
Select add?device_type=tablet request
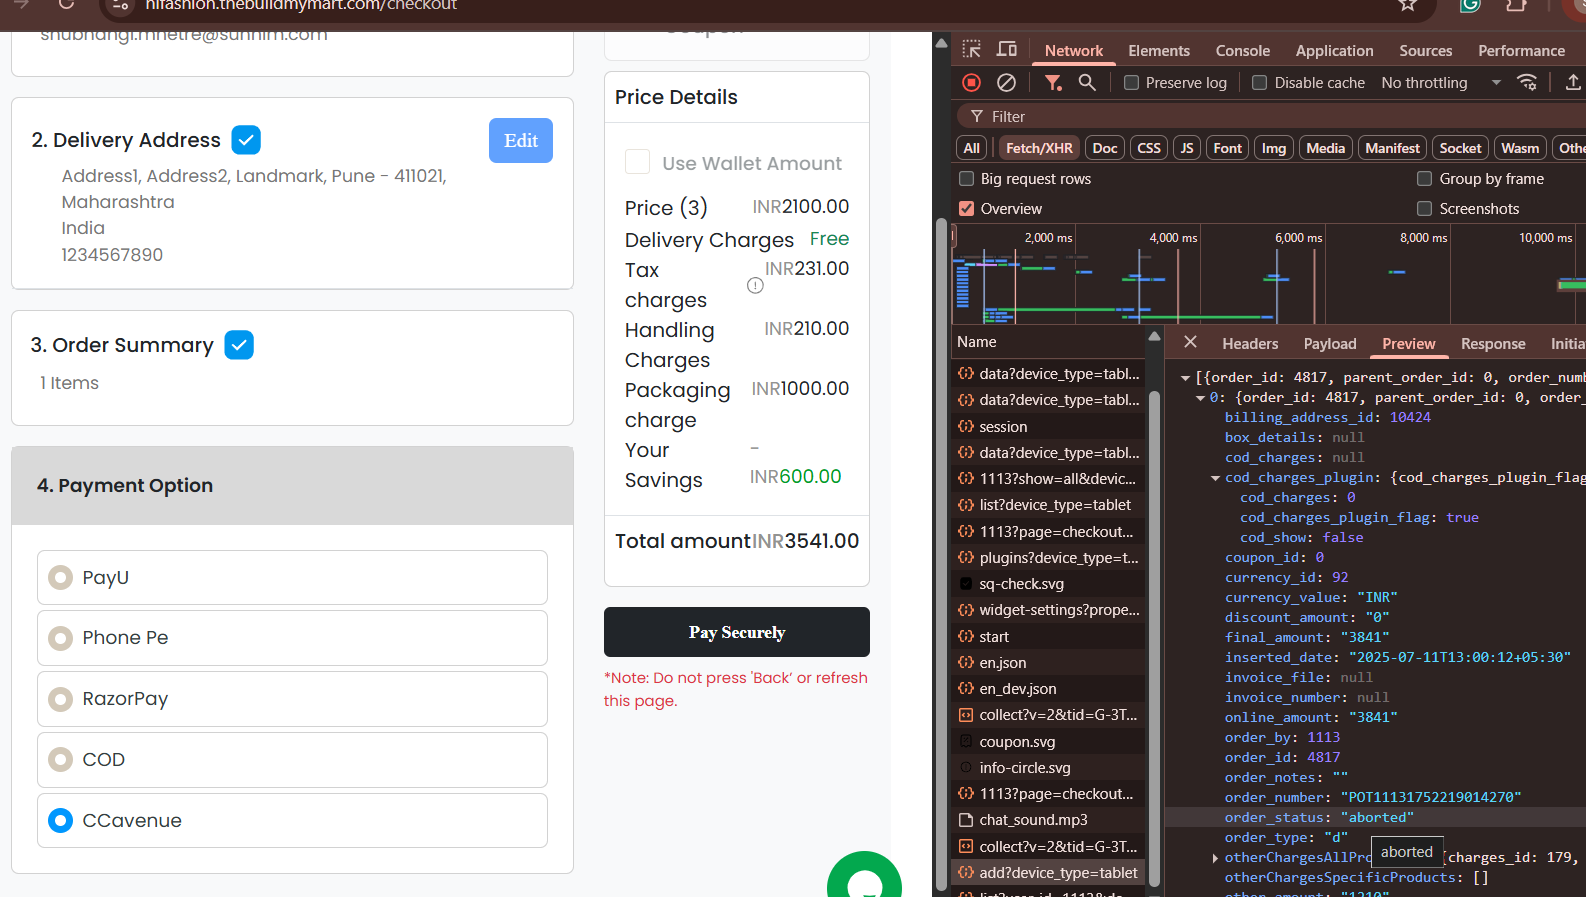(x=1048, y=873)
